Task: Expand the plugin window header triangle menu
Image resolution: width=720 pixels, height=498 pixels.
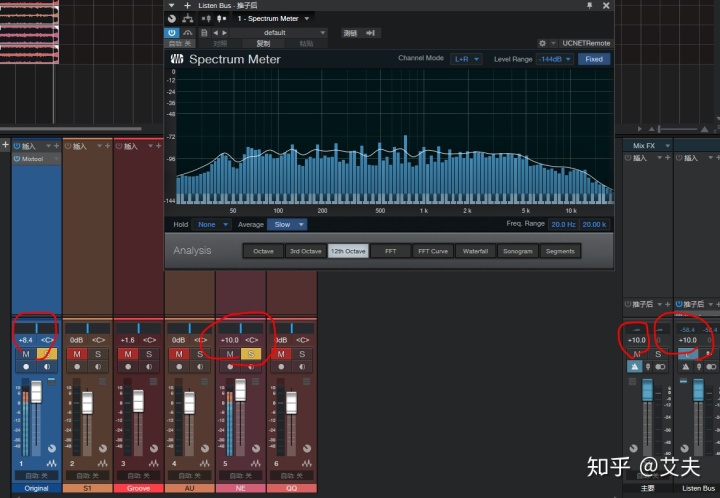Action: coord(171,6)
